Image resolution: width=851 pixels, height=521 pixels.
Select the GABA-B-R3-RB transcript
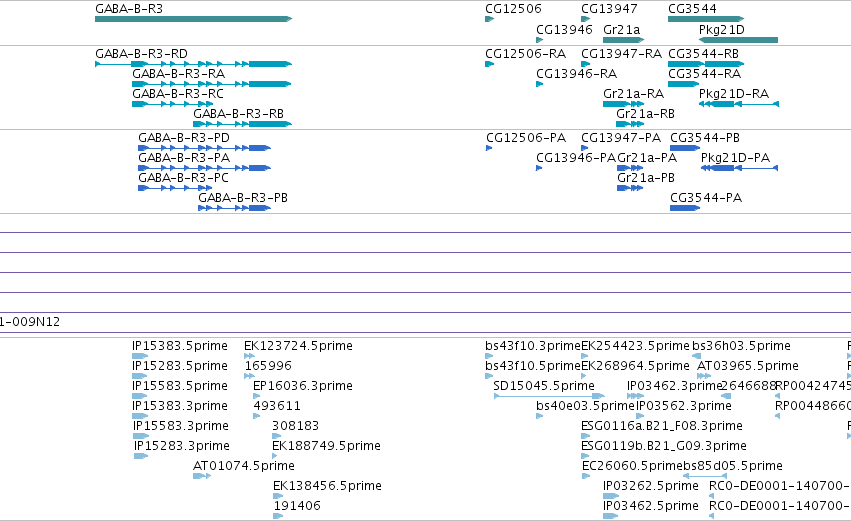pos(243,124)
